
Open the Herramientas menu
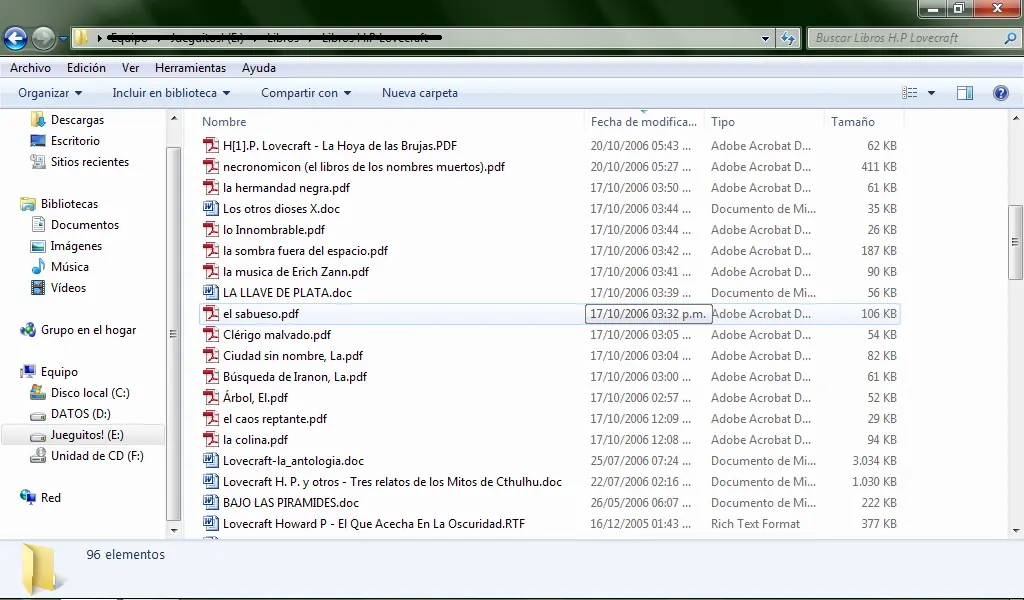pyautogui.click(x=191, y=68)
